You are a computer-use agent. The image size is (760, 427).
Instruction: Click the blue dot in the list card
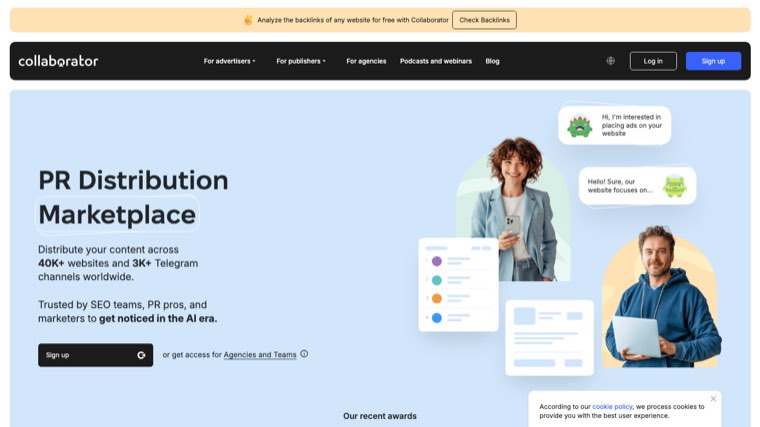(437, 318)
